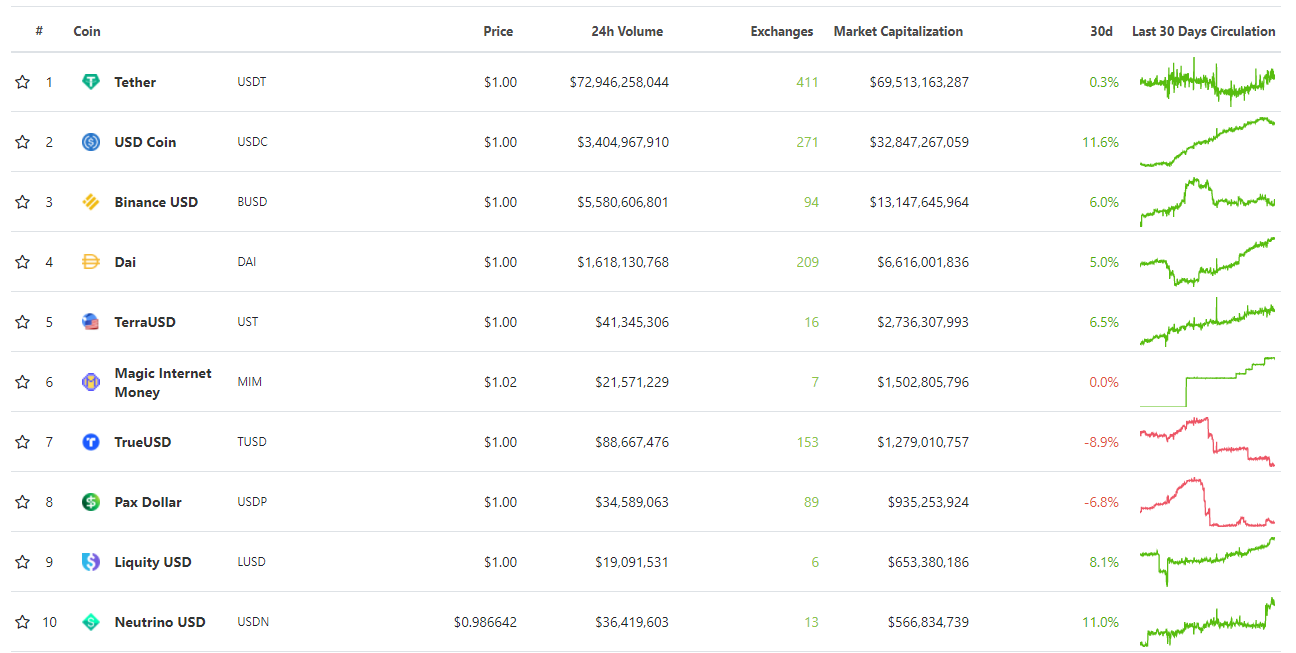Favorite Tether with its star icon
This screenshot has height=653, width=1296.
click(22, 82)
